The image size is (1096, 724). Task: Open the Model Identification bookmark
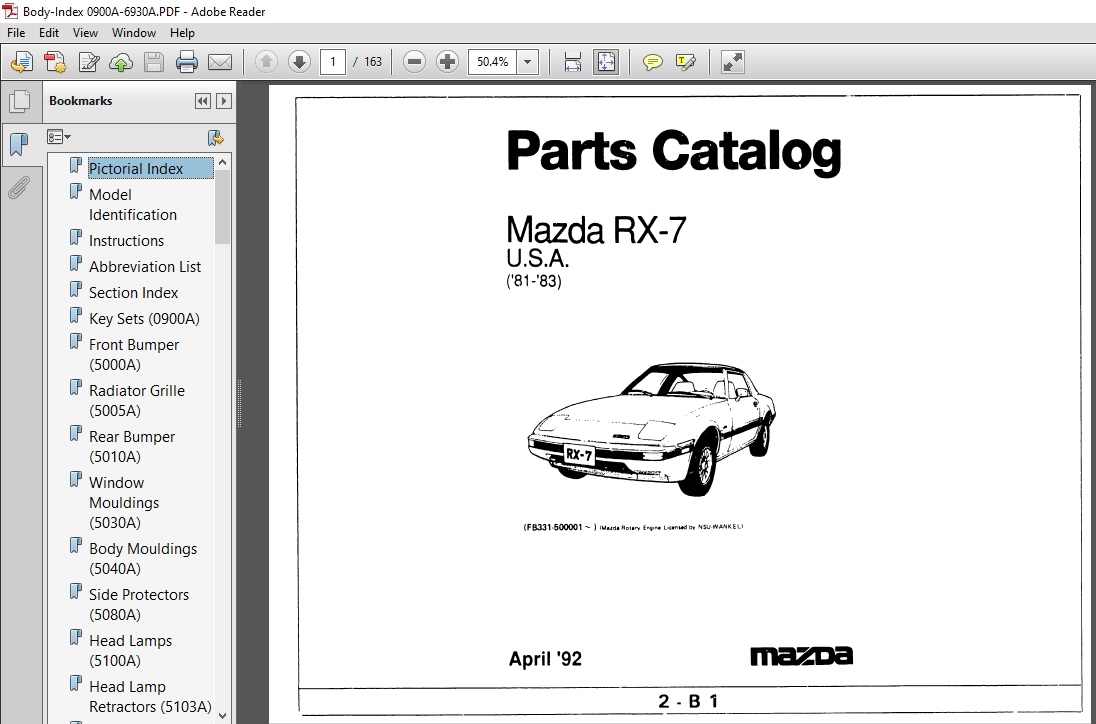click(x=133, y=205)
